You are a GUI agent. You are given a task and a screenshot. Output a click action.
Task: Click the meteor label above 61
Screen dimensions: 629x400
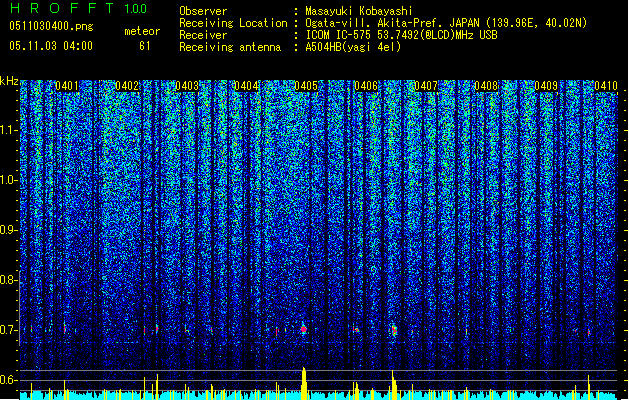[x=142, y=31]
